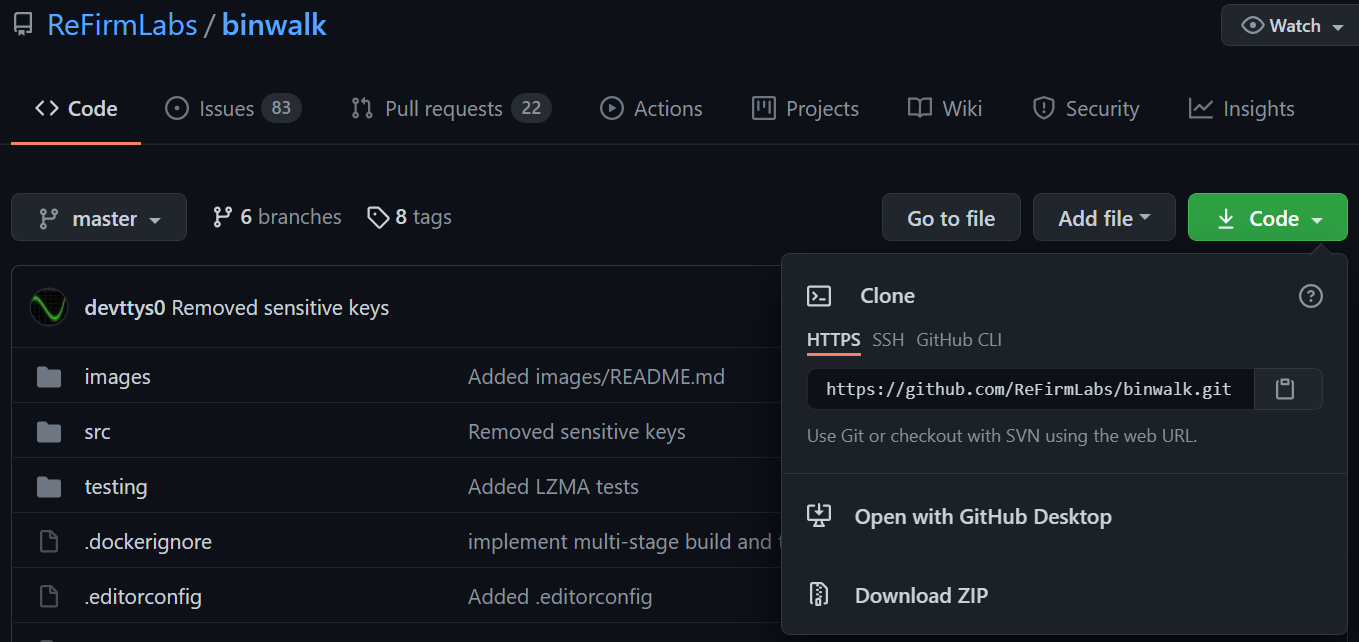The width and height of the screenshot is (1359, 642).
Task: Open the ReFirmLabs owner link
Action: pos(122,25)
